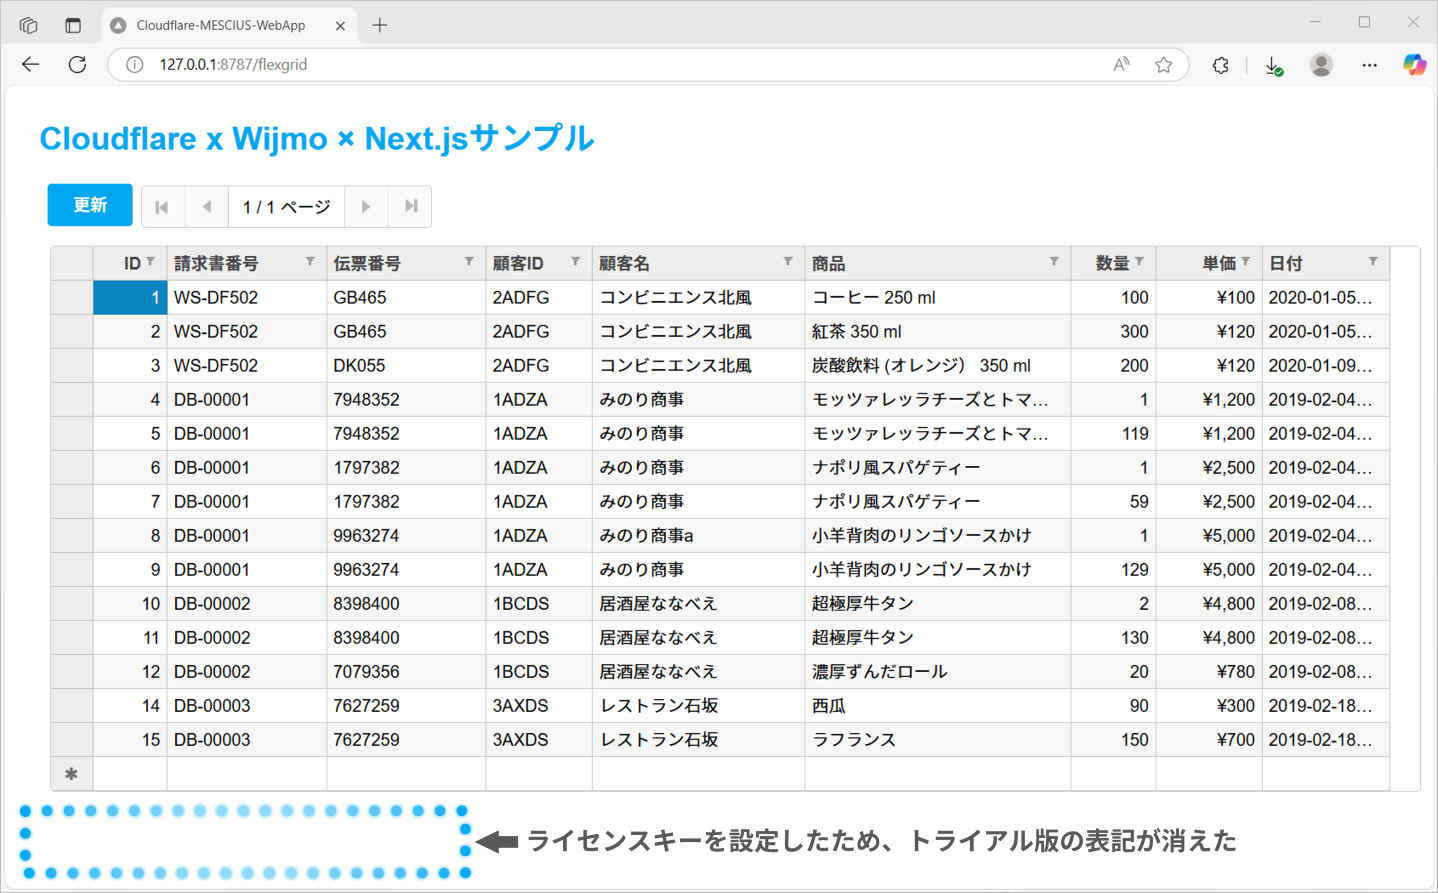
Task: Open the Downloads icon
Action: pos(1273,65)
